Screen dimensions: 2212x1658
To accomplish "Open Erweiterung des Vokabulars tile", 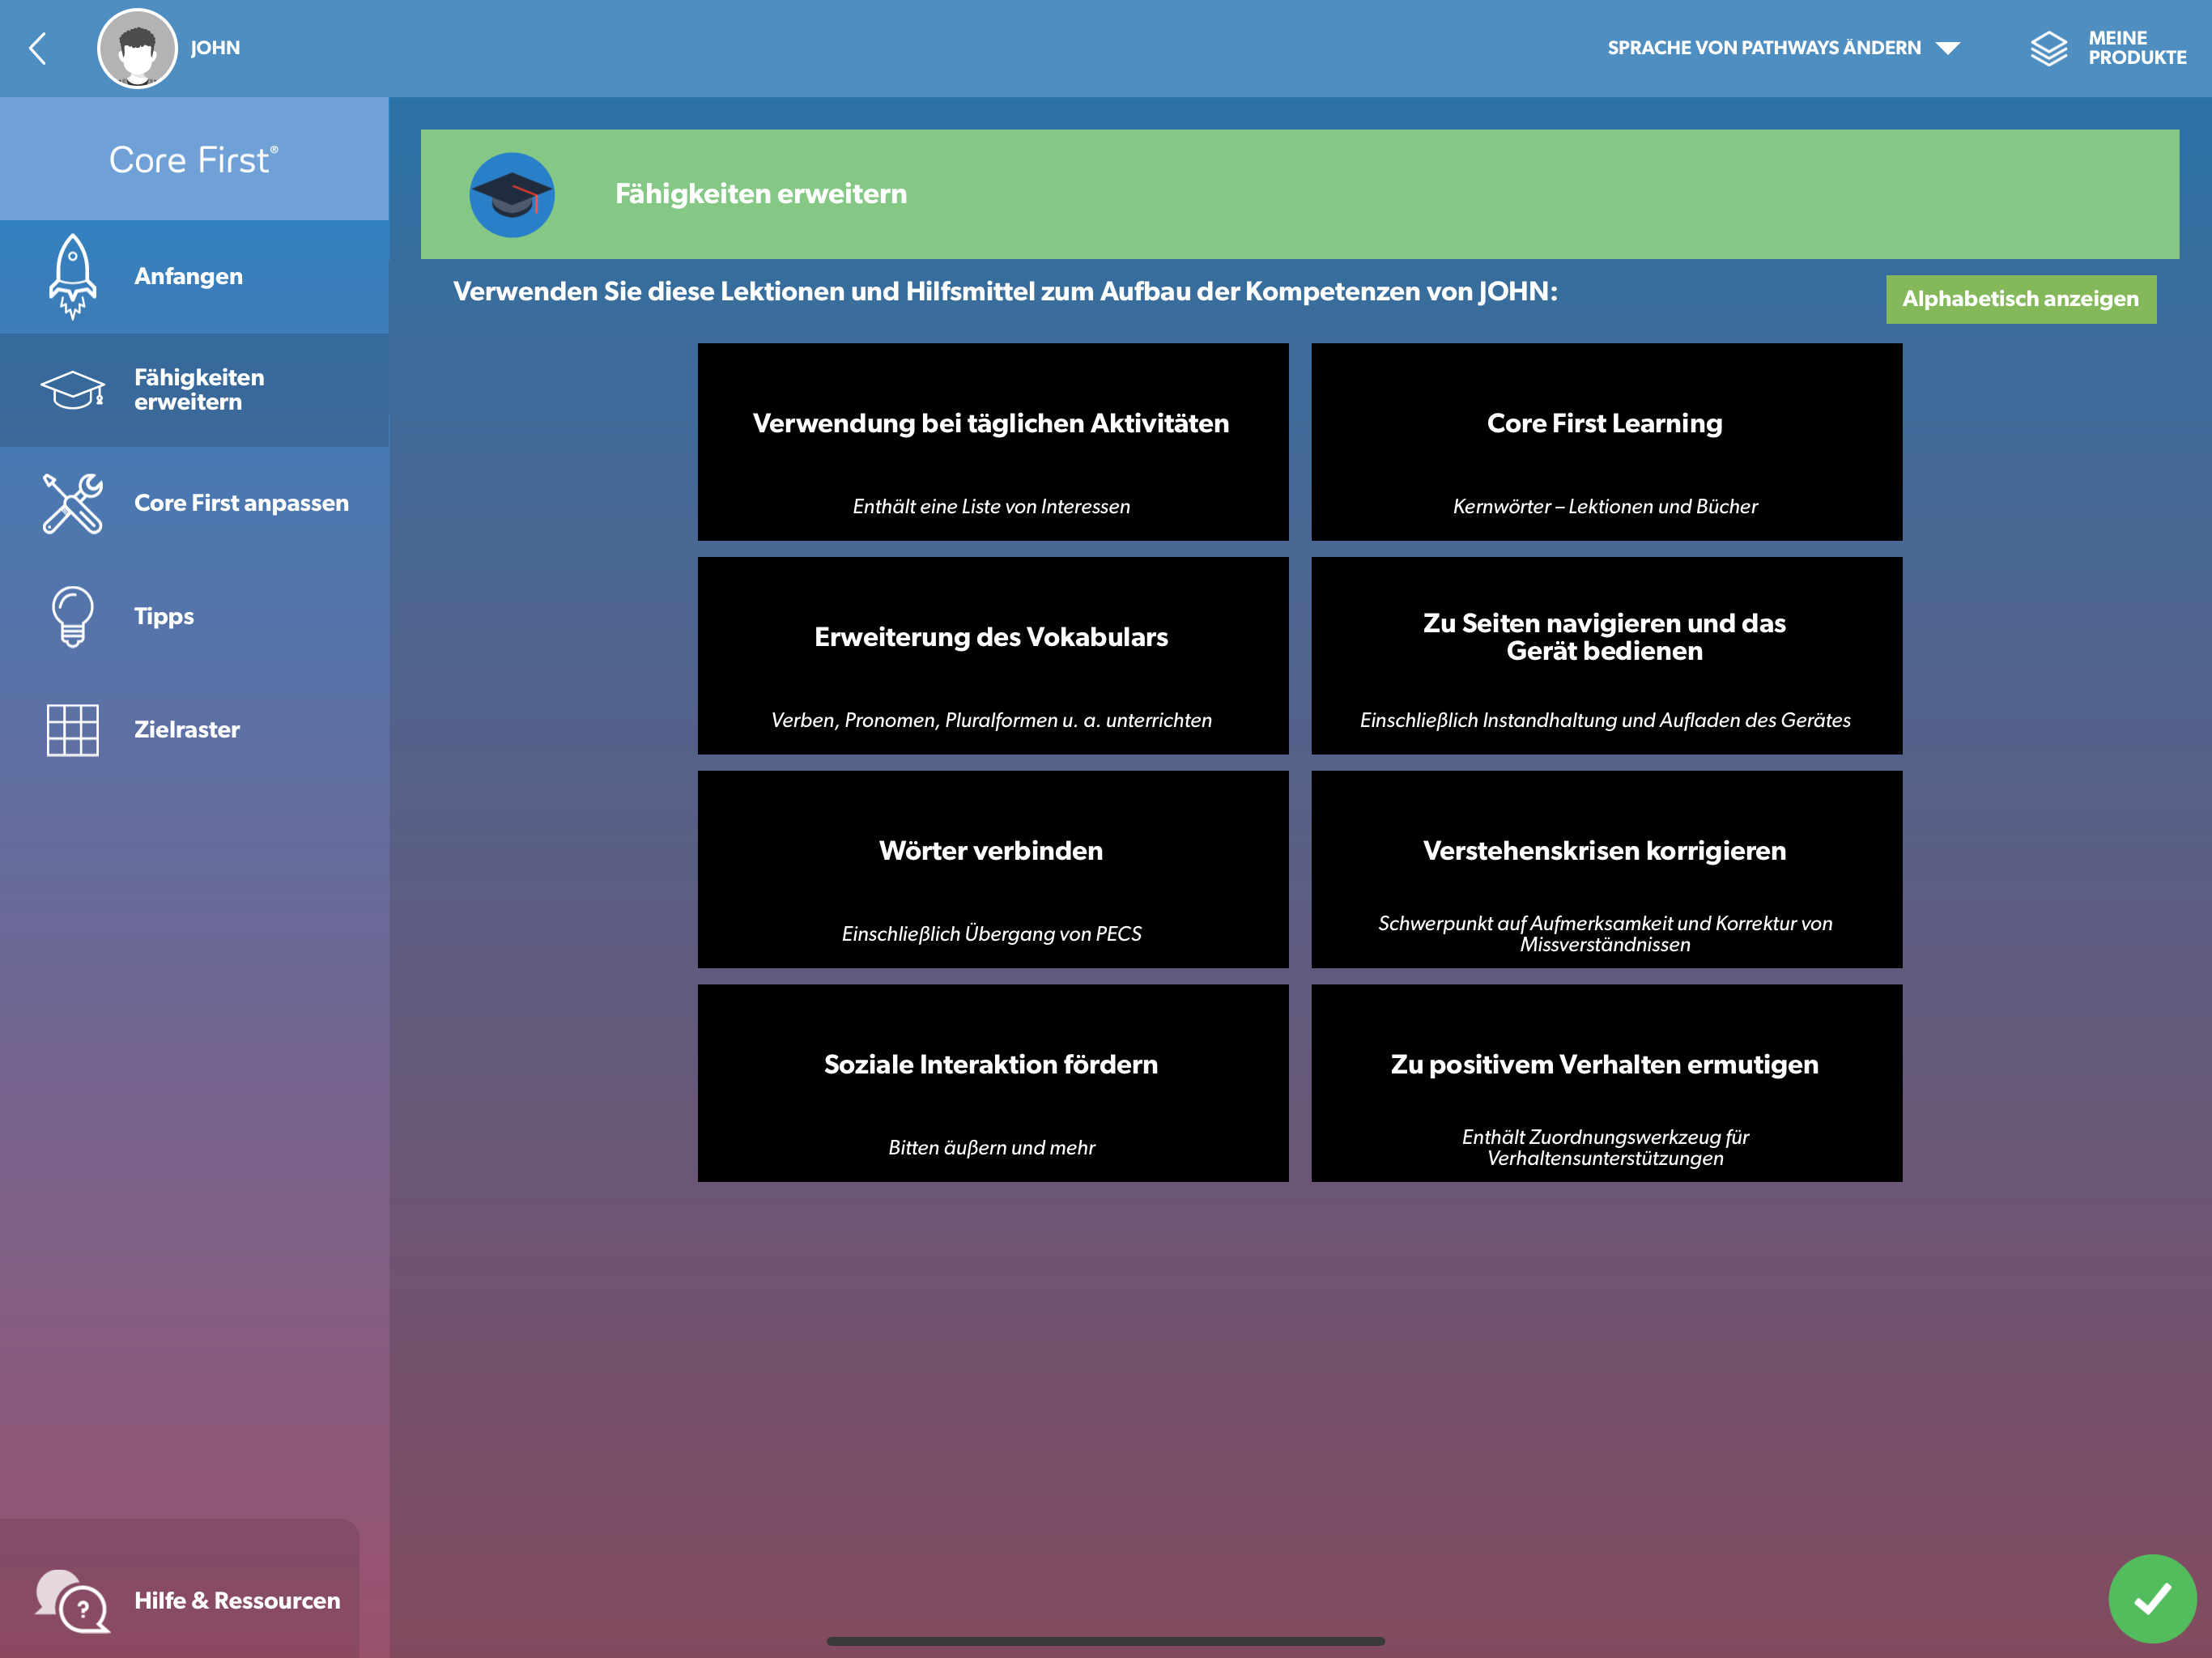I will point(993,656).
